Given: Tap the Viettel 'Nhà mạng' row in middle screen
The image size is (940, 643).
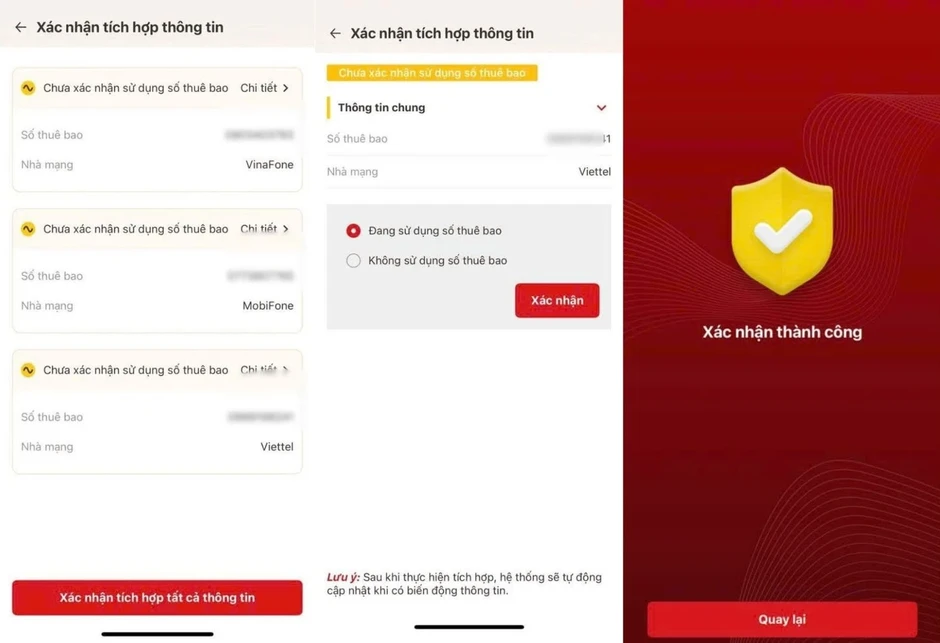Looking at the screenshot, I should [x=469, y=172].
